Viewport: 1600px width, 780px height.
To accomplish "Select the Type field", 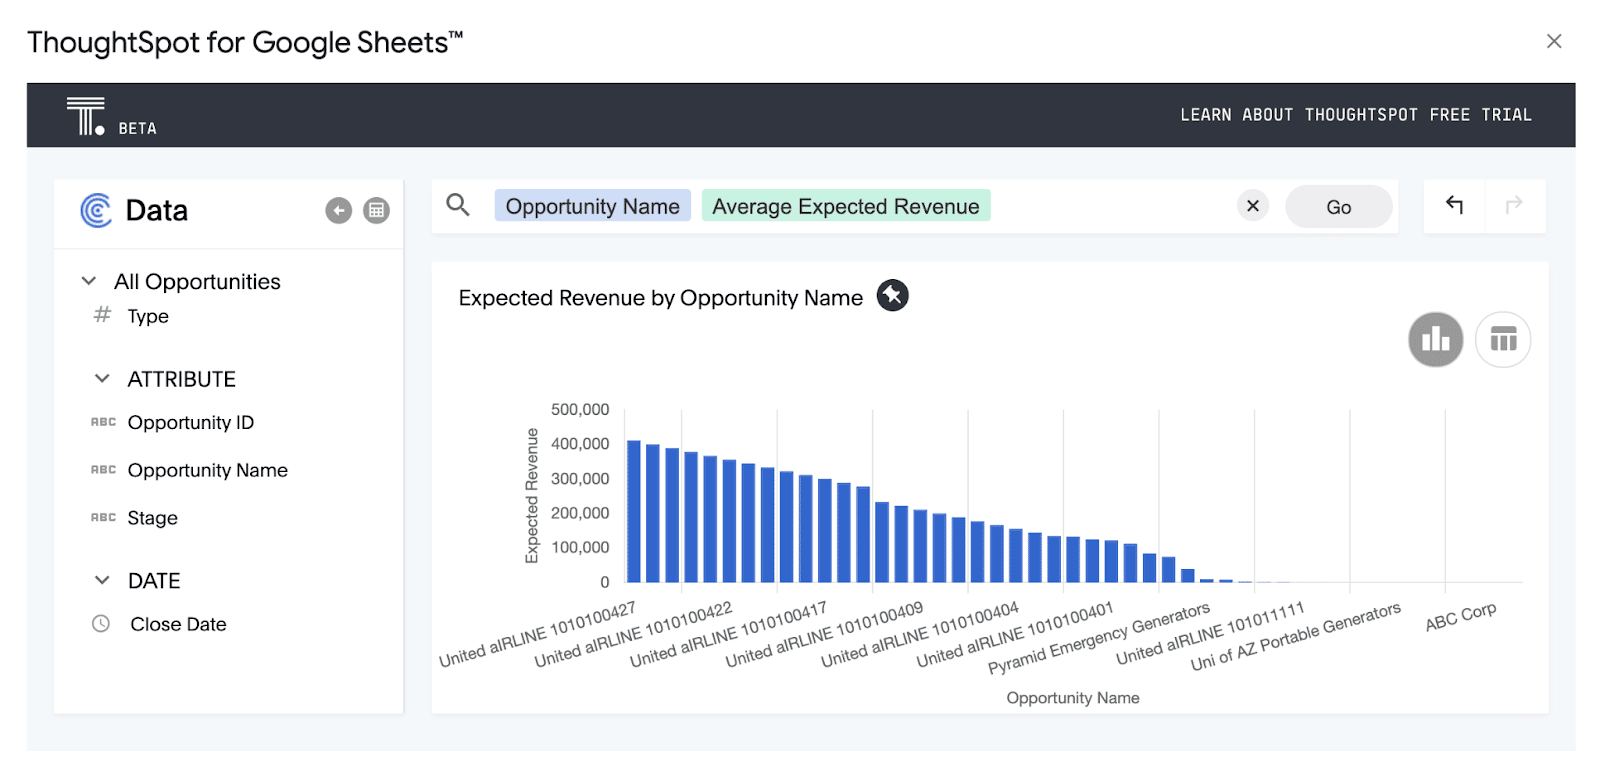I will point(148,317).
